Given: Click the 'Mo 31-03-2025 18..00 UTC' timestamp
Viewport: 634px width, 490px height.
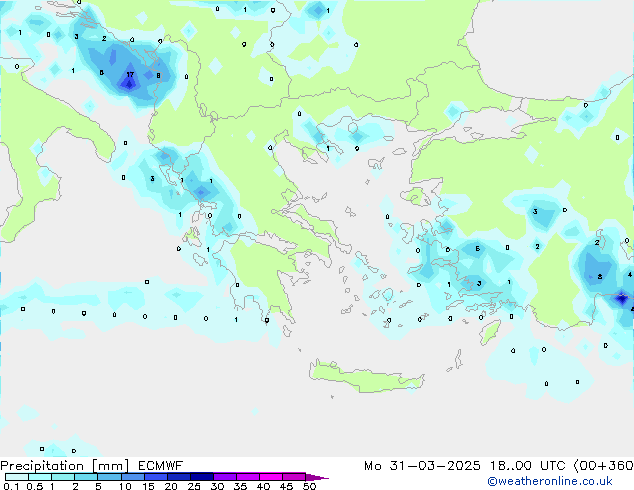Looking at the screenshot, I should (465, 466).
